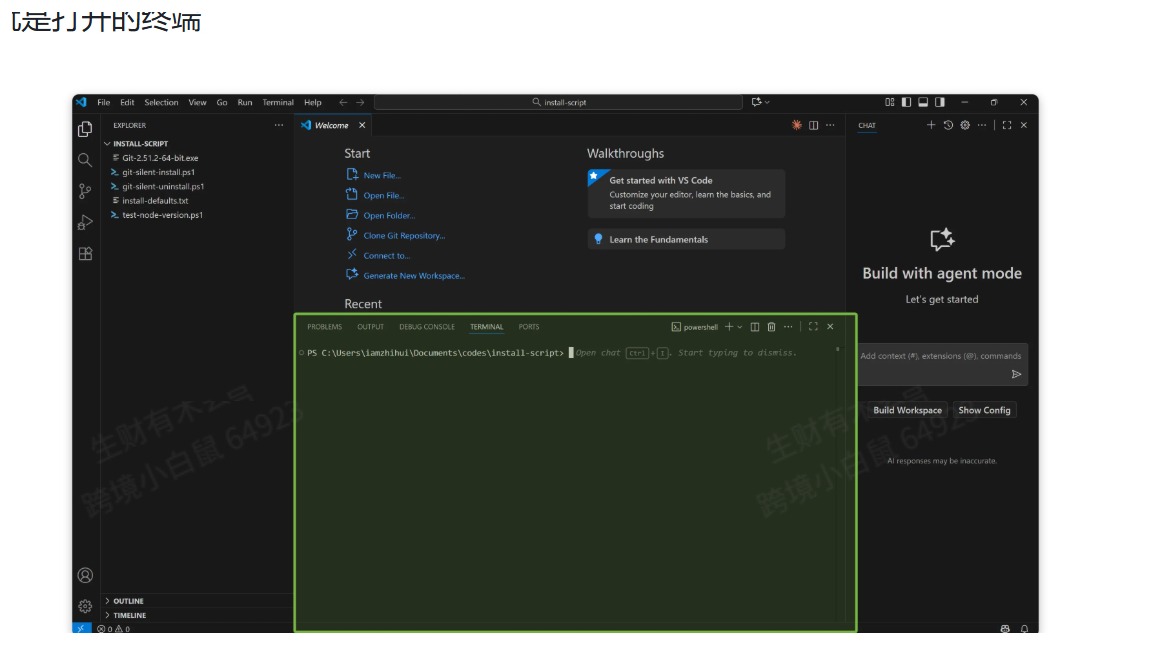1170x645 pixels.
Task: Click the Clone Git Repository link
Action: (404, 236)
